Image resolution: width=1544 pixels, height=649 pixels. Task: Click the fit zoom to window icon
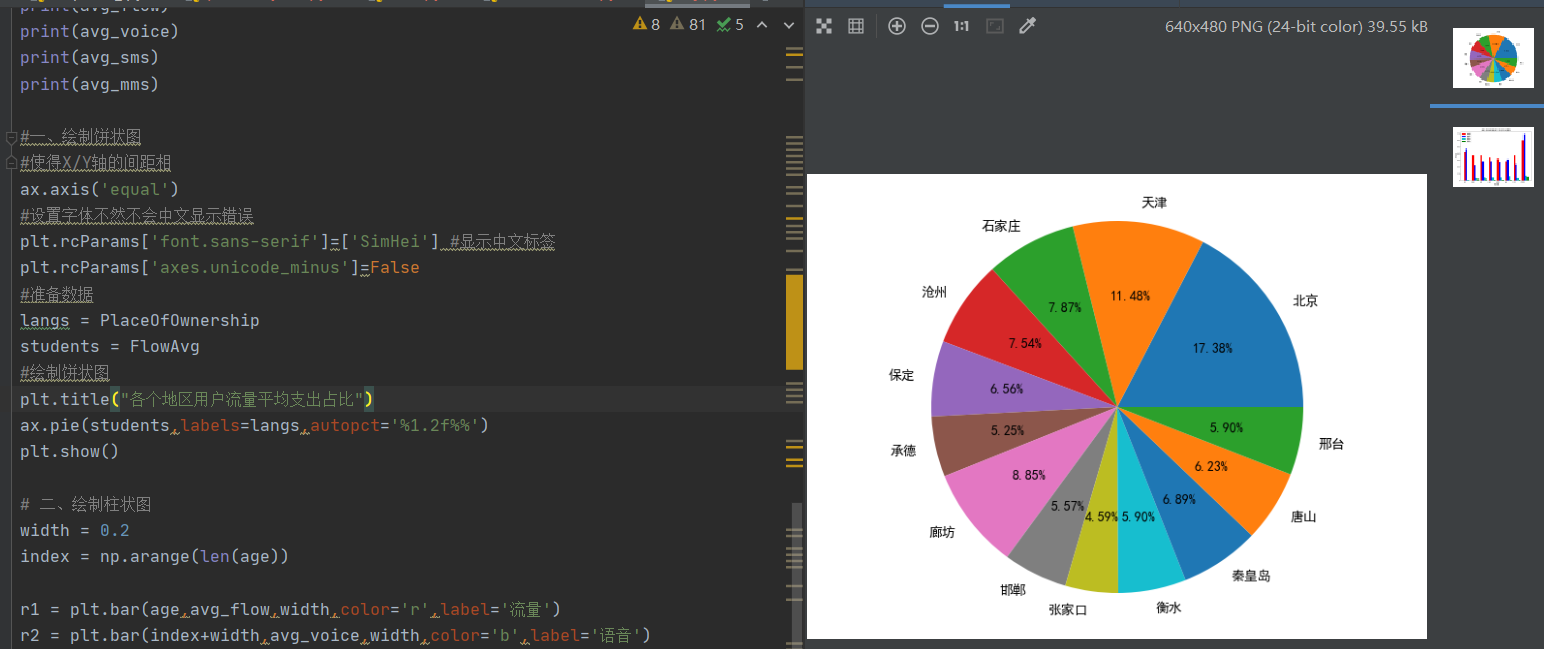pyautogui.click(x=995, y=26)
